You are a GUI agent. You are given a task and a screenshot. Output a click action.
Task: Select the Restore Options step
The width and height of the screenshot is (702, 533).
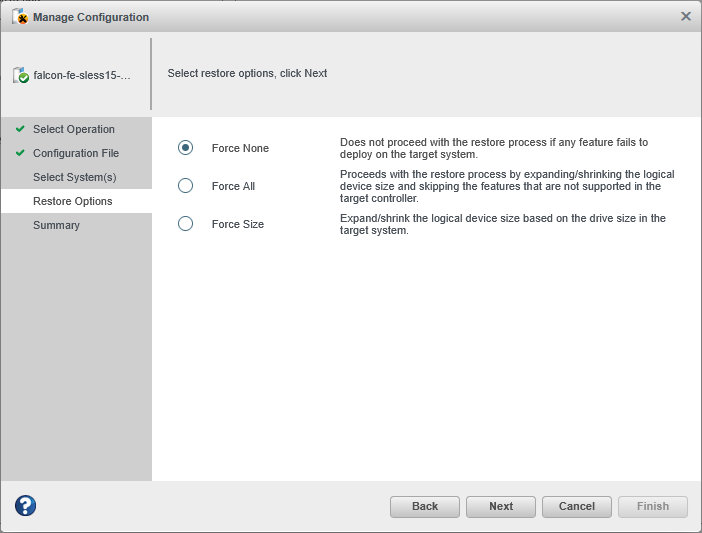tap(73, 201)
